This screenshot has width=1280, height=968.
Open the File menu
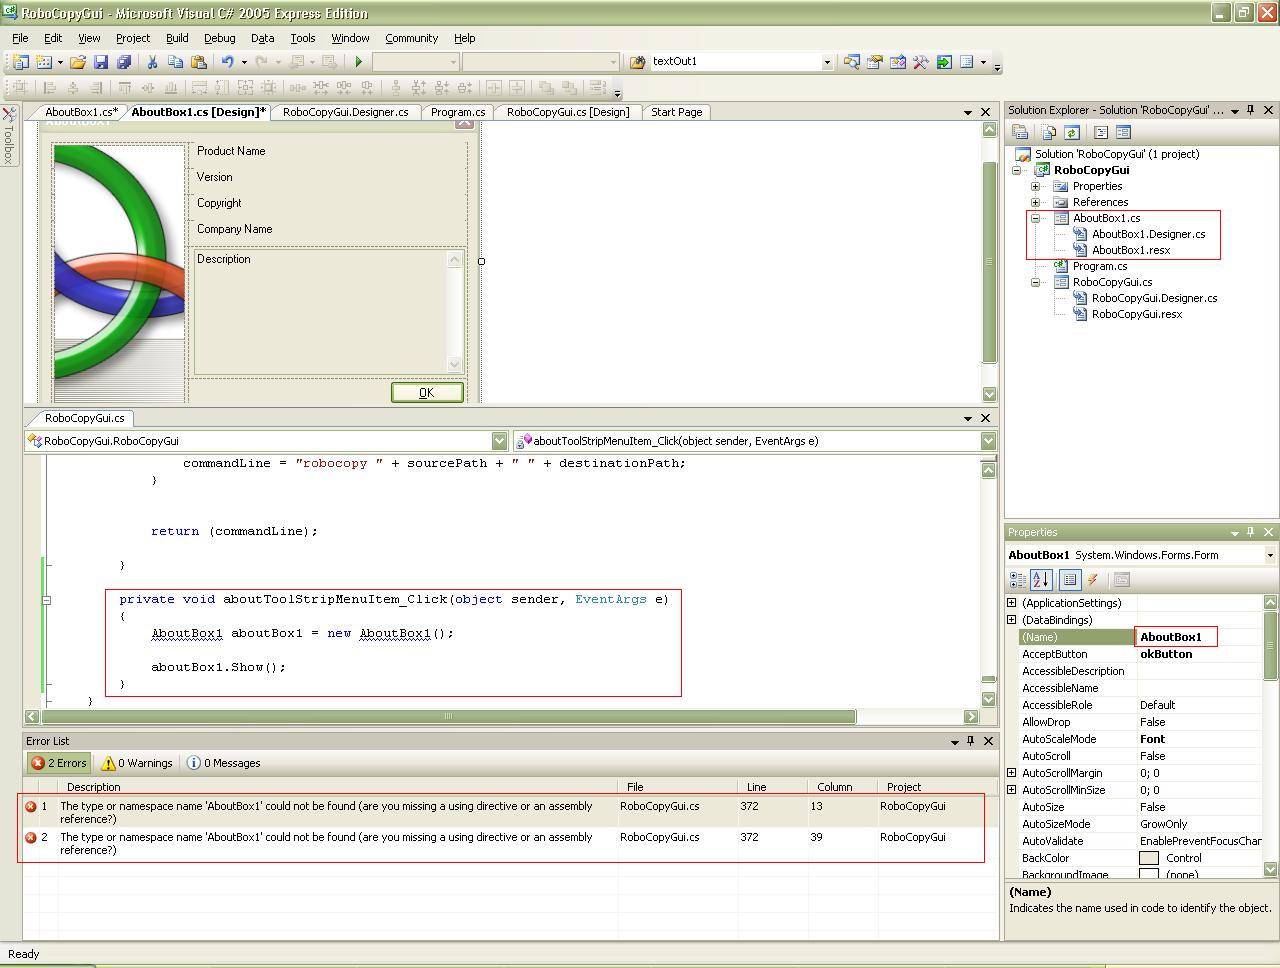[20, 38]
